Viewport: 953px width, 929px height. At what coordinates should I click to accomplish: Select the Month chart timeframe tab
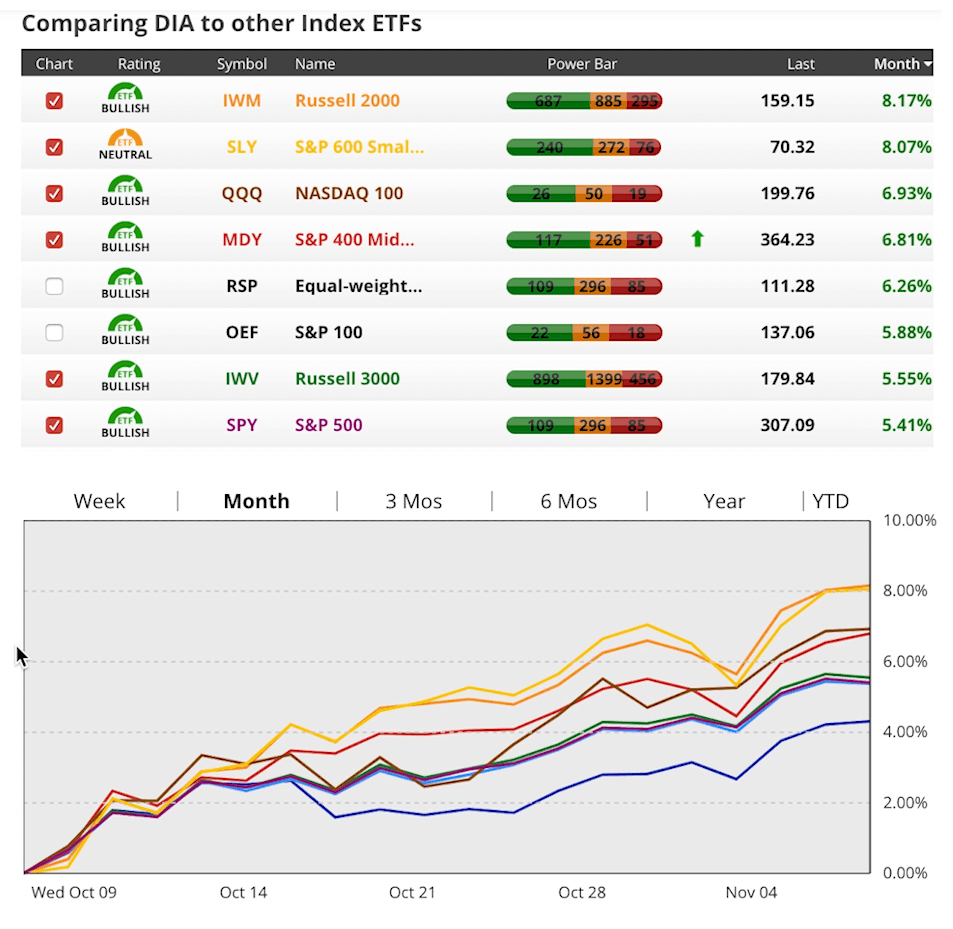pos(256,501)
